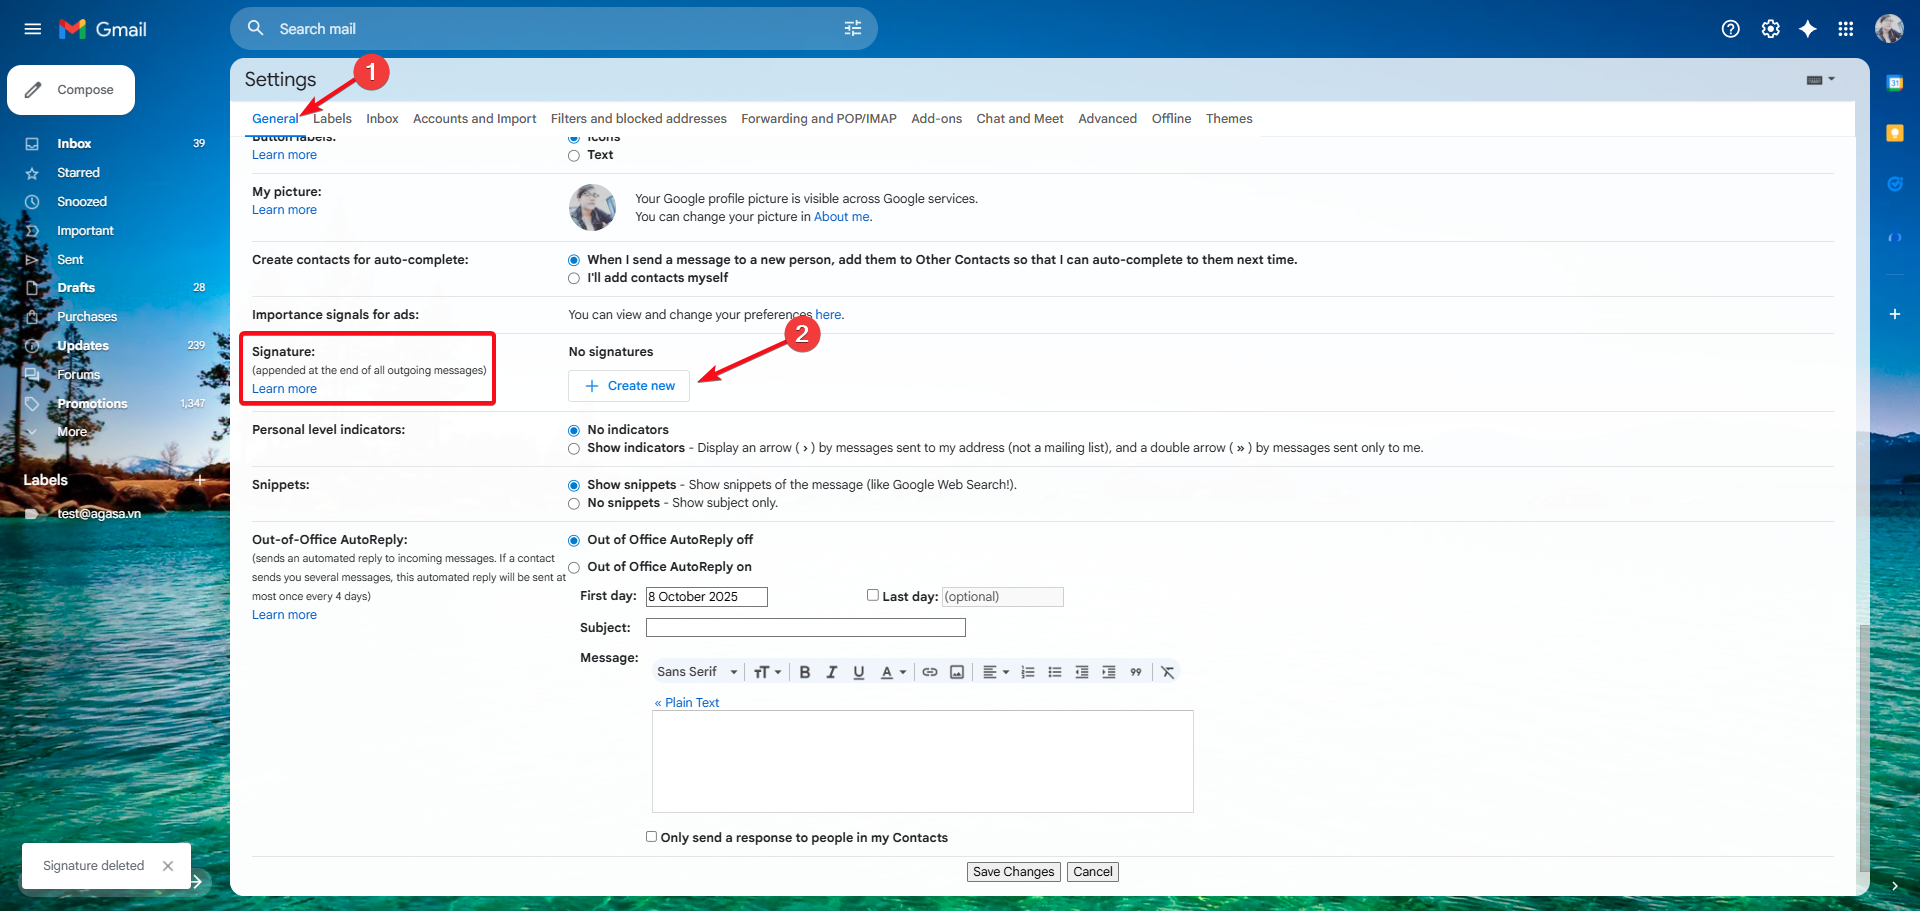
Task: Select the 'Show indicators' radio button
Action: [574, 449]
